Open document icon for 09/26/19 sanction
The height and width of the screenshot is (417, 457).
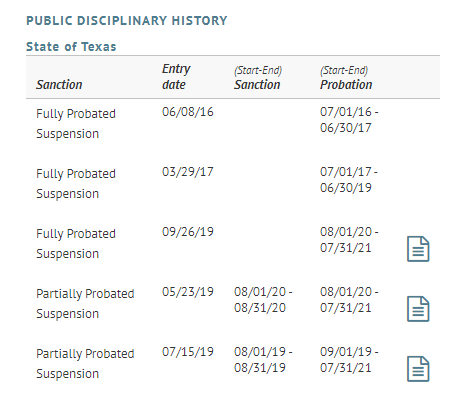pyautogui.click(x=418, y=249)
